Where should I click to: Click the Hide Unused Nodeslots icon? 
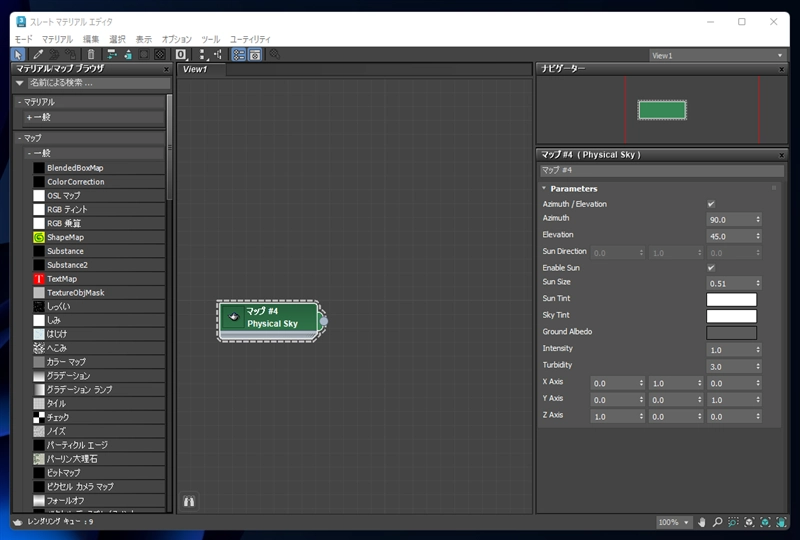[x=128, y=55]
